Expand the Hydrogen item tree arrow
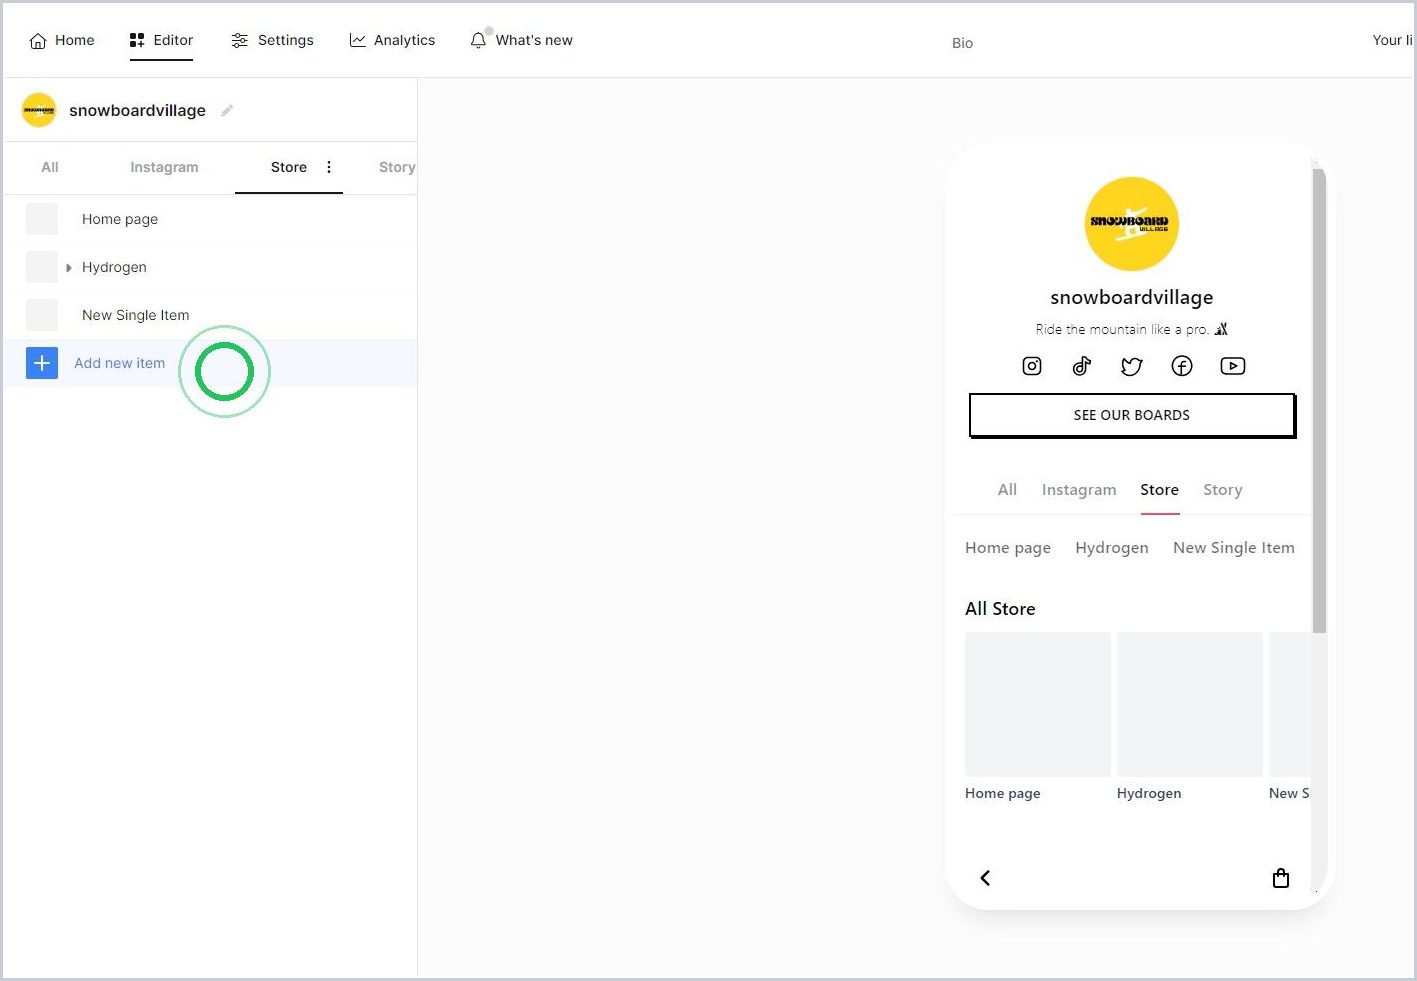 pyautogui.click(x=68, y=267)
